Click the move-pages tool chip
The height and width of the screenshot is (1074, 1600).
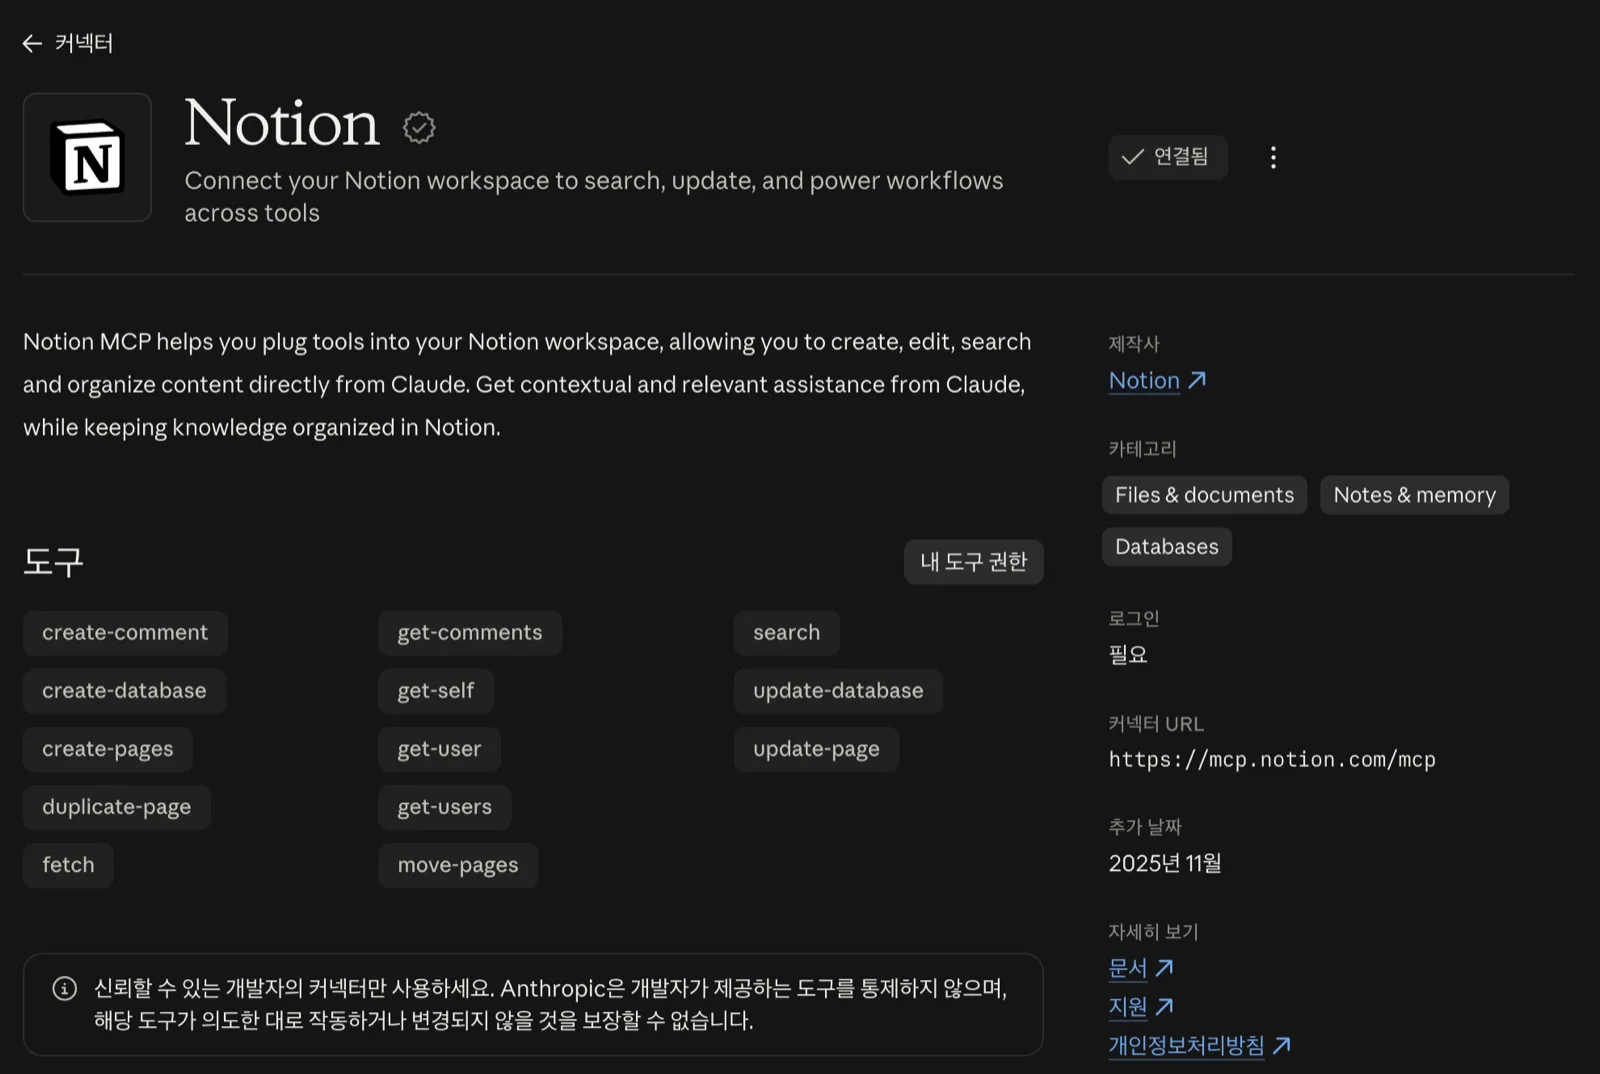point(458,865)
